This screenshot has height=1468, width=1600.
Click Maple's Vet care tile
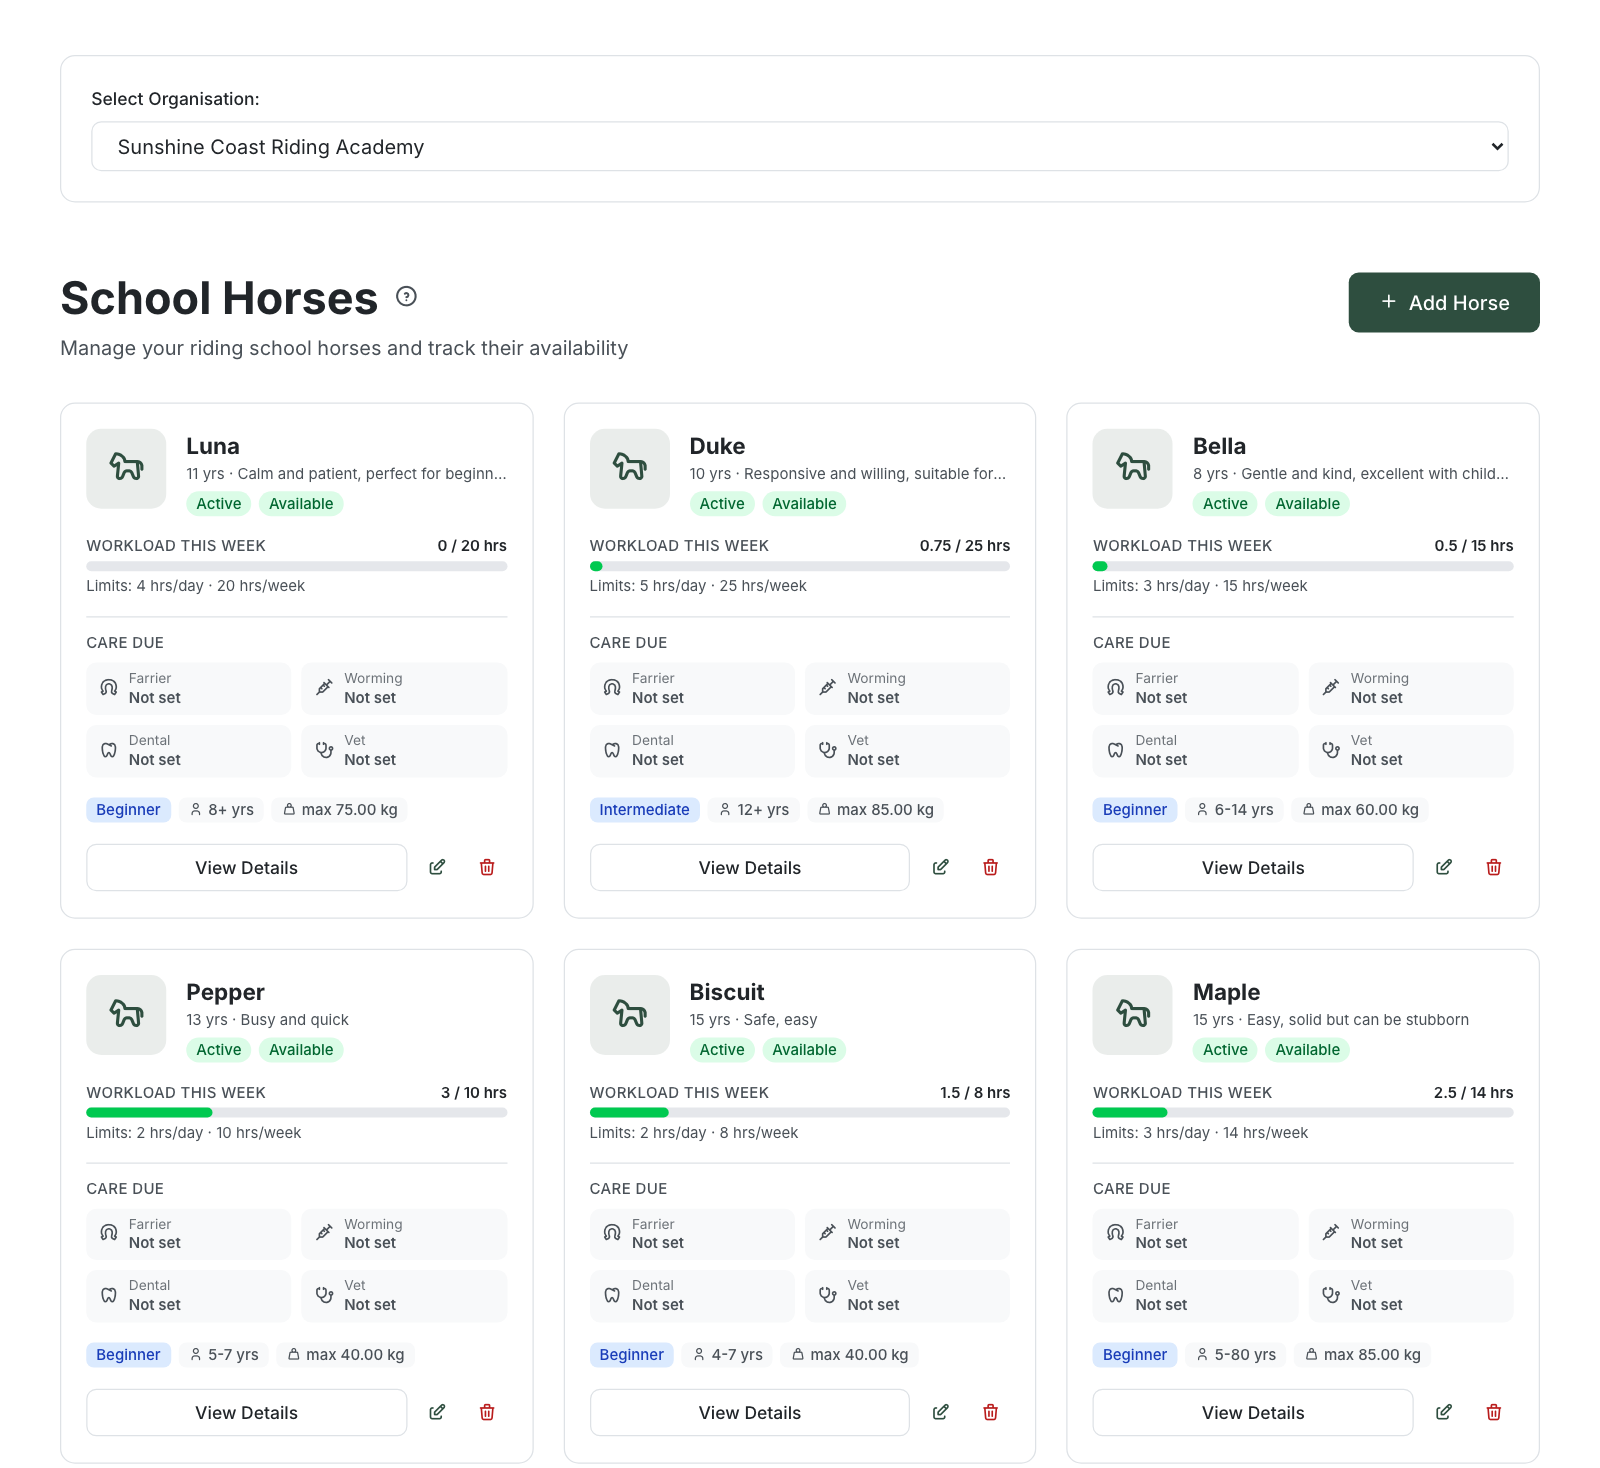coord(1411,1296)
